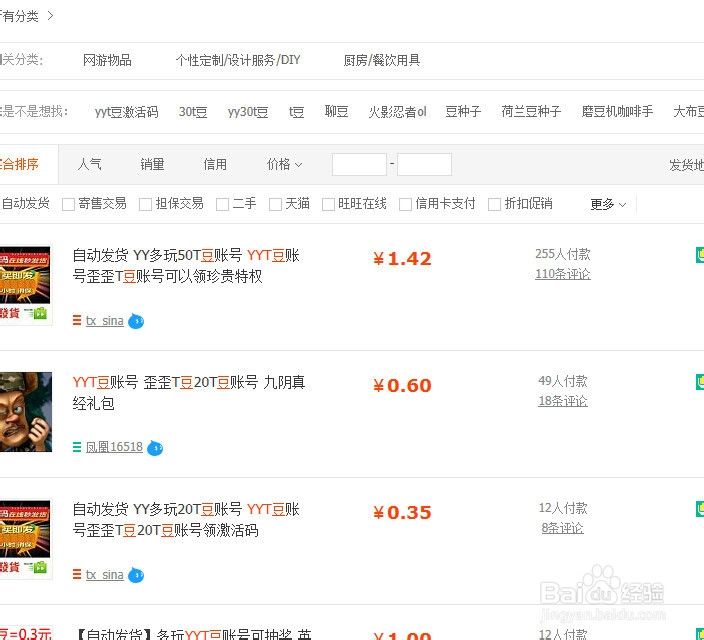View the 110条评论 reviews link
The image size is (704, 640).
(563, 274)
